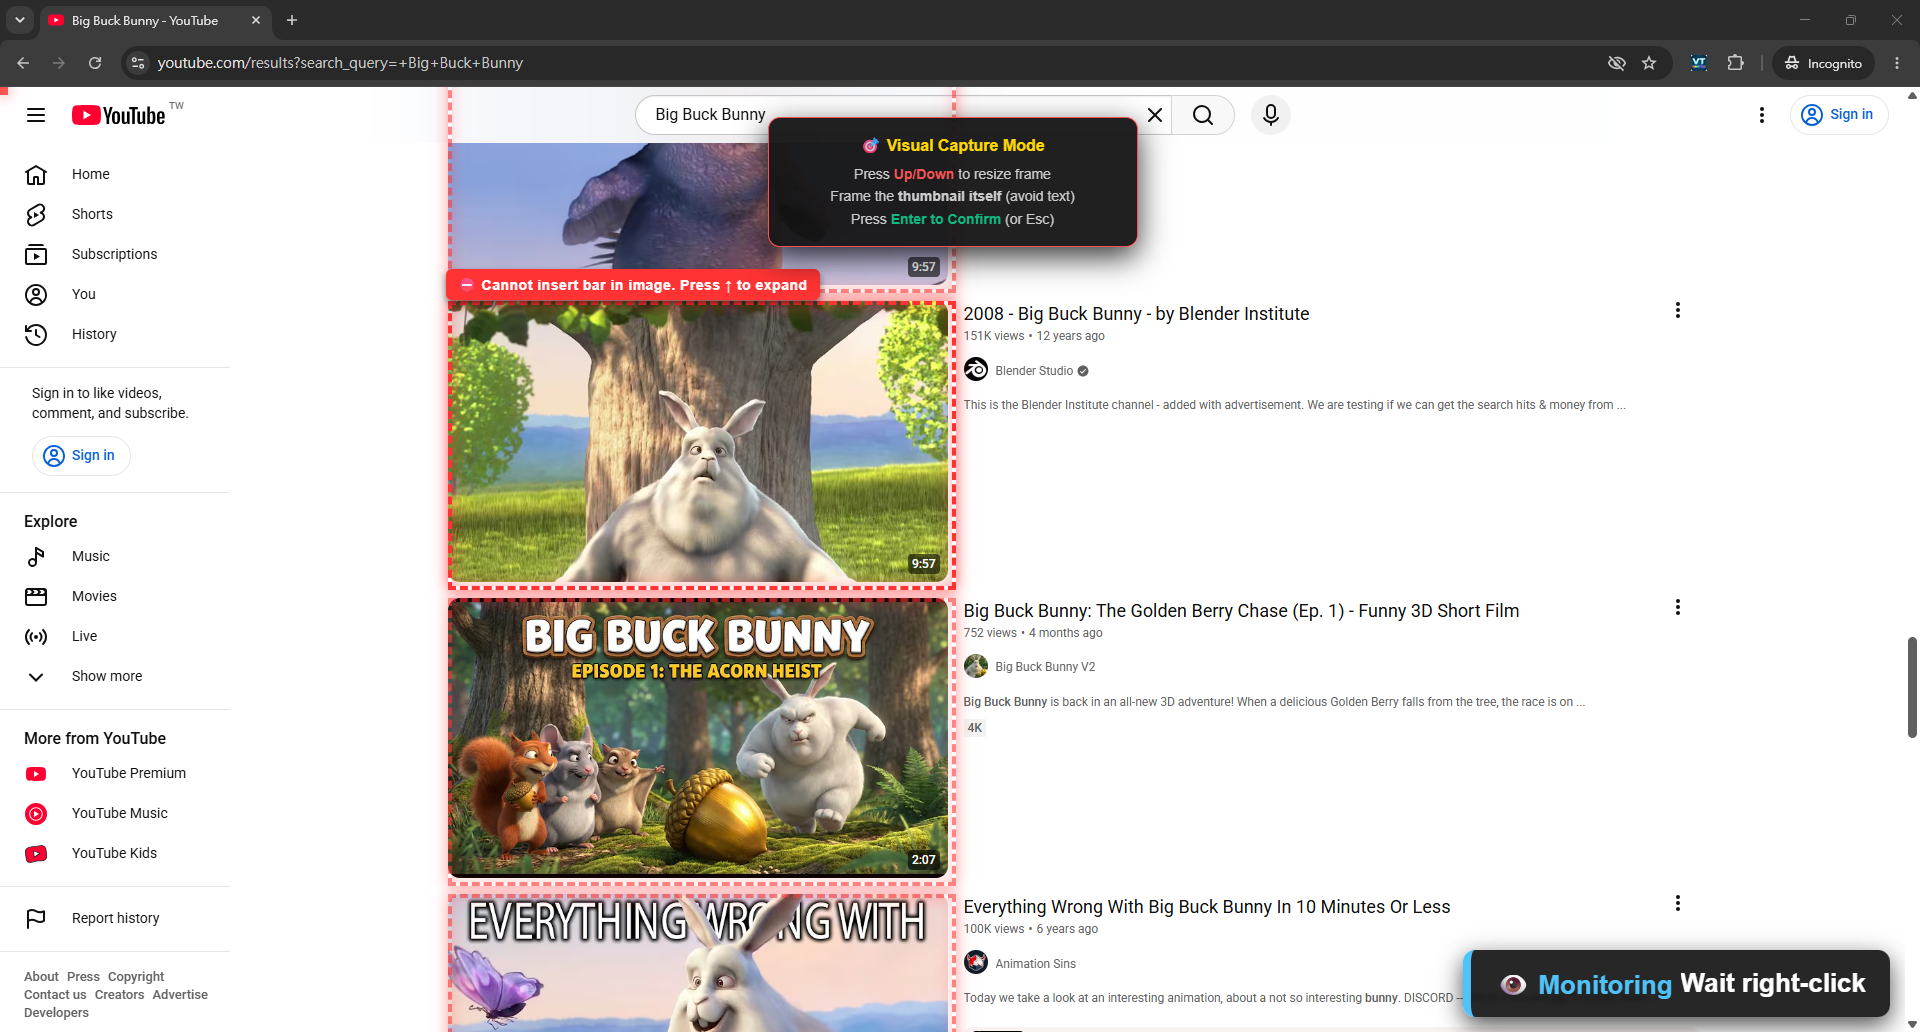Open the Blender Studio channel avatar
The height and width of the screenshot is (1032, 1920).
(x=976, y=370)
